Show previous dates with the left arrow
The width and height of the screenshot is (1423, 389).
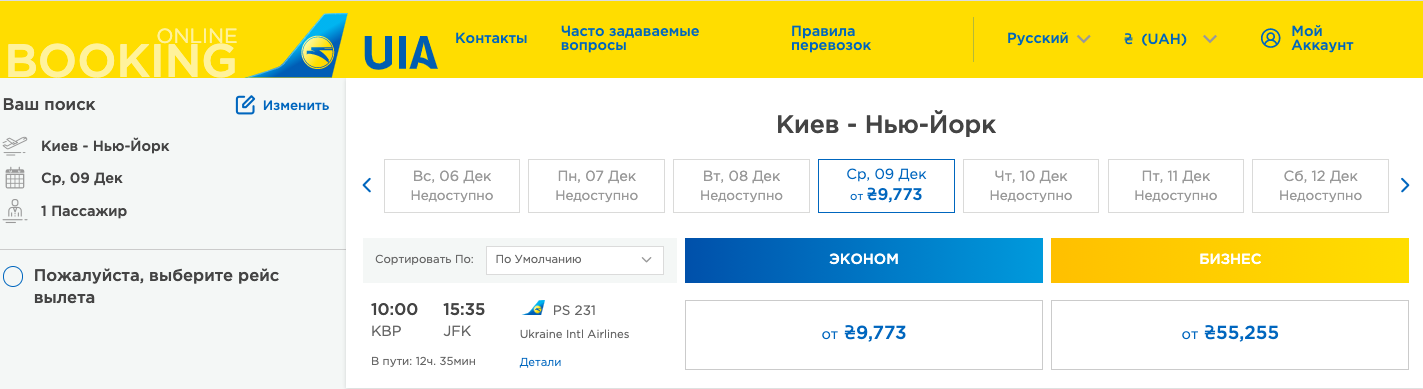click(x=367, y=185)
